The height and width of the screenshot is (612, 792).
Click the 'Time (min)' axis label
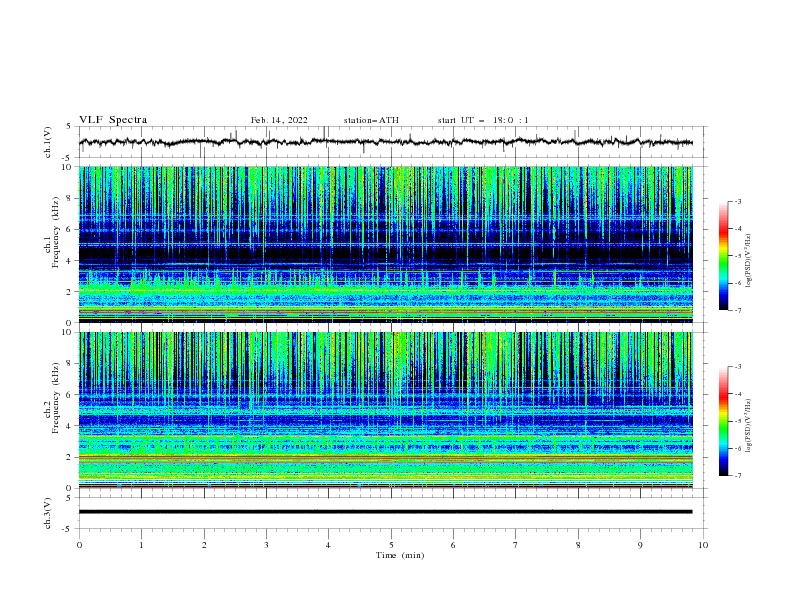point(400,555)
